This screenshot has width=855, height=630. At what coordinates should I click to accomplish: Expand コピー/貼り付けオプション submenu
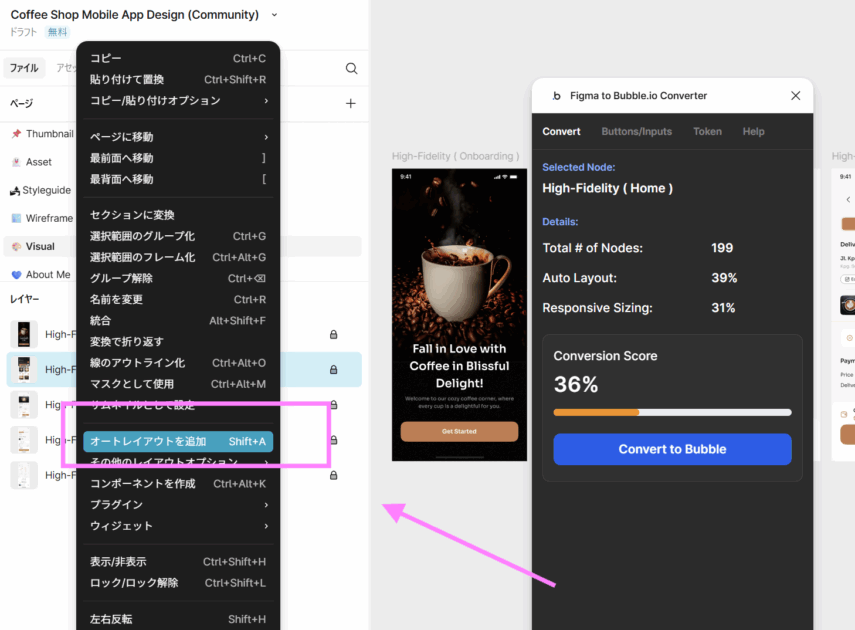pyautogui.click(x=178, y=101)
